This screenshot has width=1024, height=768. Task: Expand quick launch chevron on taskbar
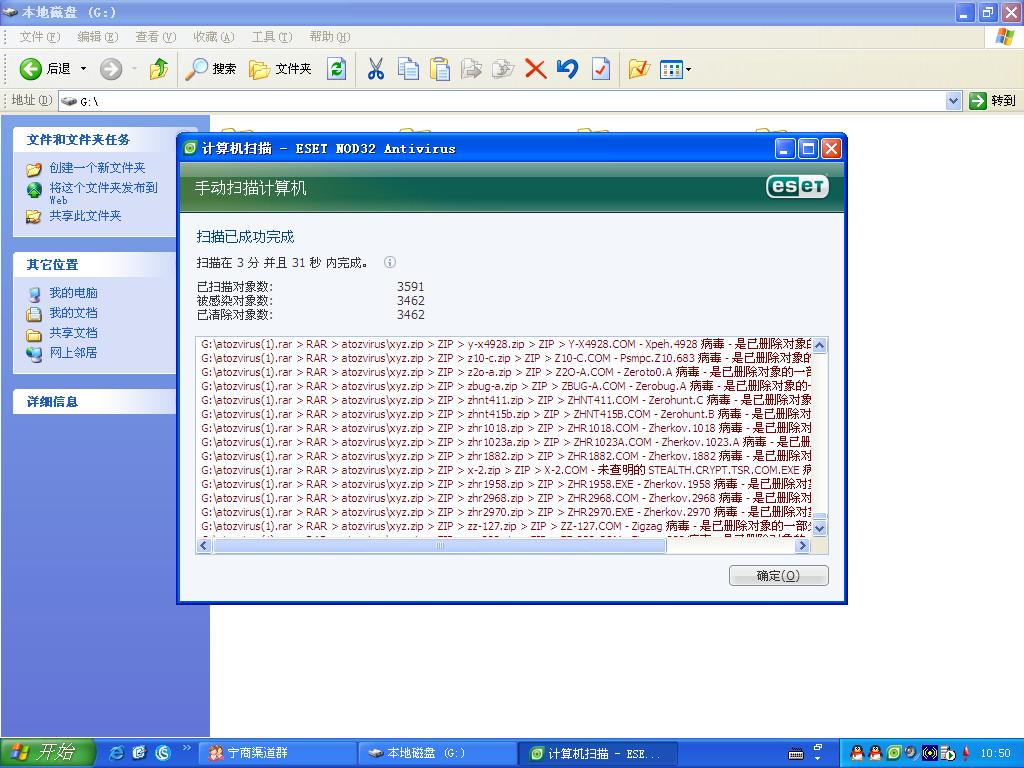(186, 748)
